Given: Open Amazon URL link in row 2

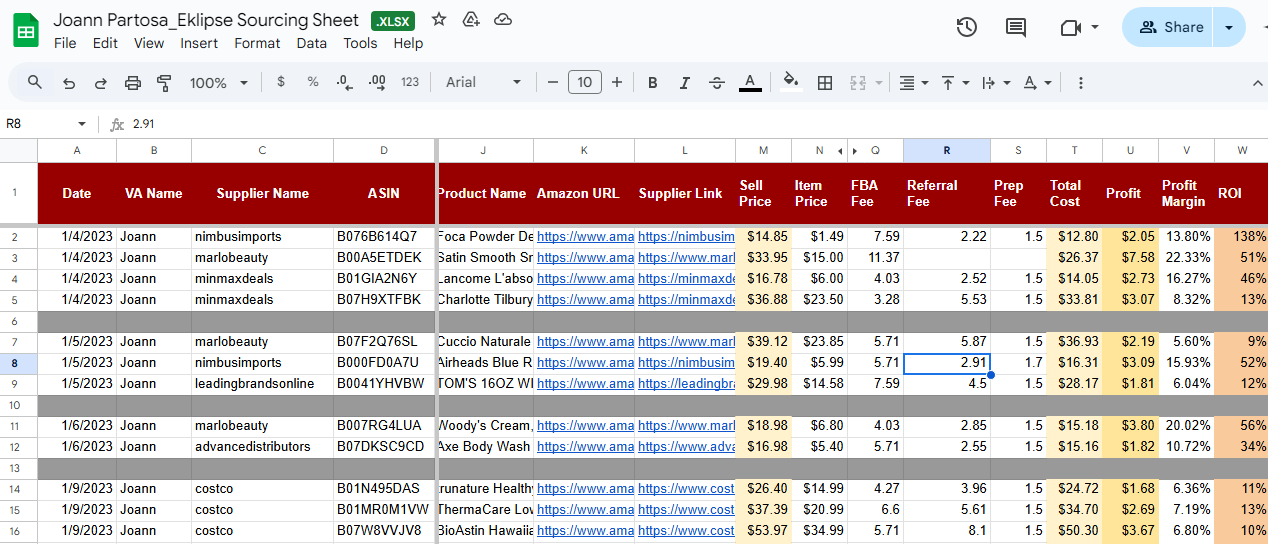Looking at the screenshot, I should tap(585, 237).
